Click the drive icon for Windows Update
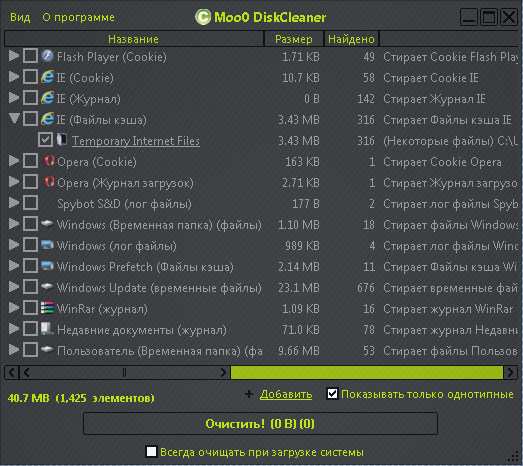The width and height of the screenshot is (523, 466). pos(47,286)
